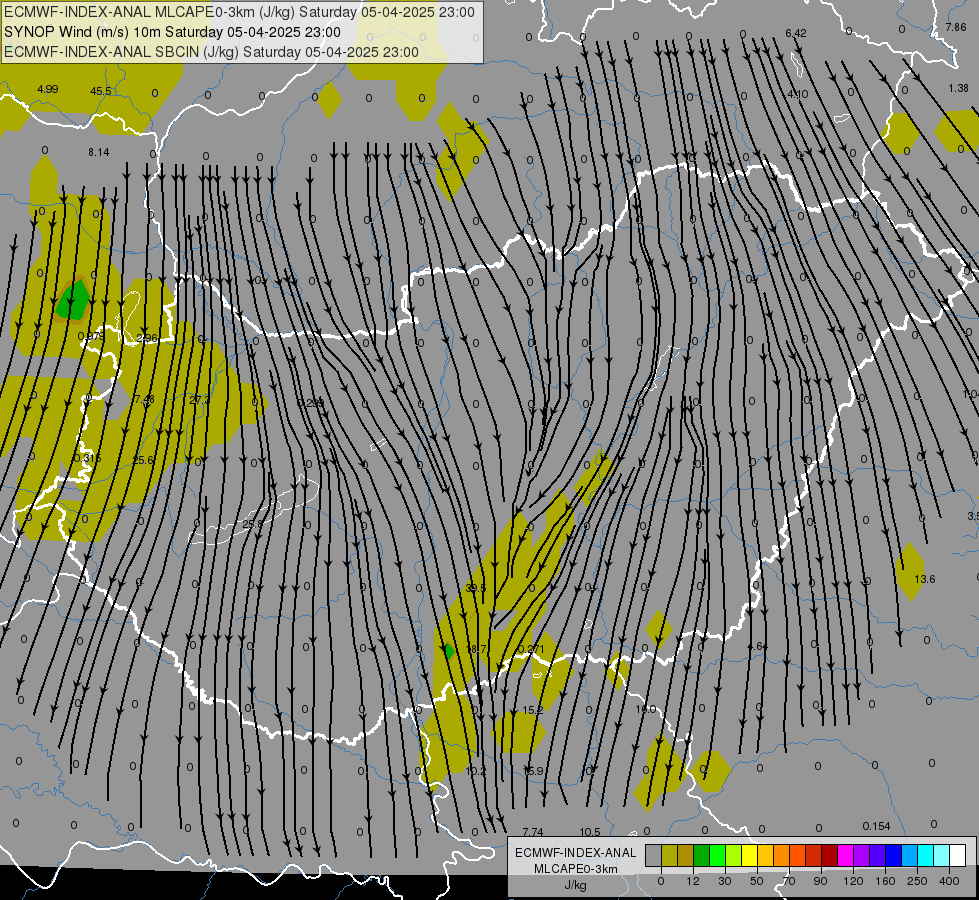This screenshot has height=900, width=979.
Task: Click the map value 27.7
Action: coord(200,400)
